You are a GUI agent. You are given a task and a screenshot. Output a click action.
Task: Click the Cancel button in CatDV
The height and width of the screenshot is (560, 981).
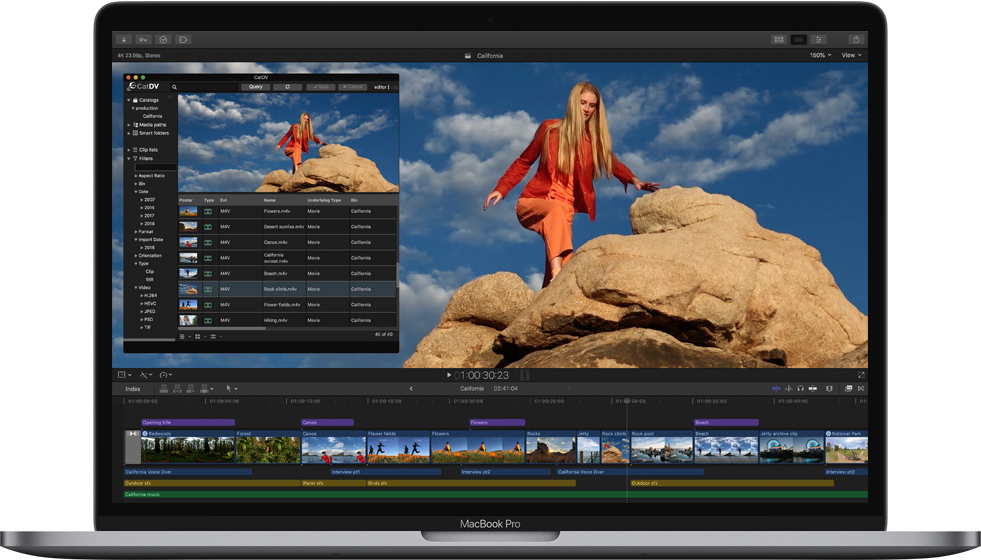click(353, 87)
